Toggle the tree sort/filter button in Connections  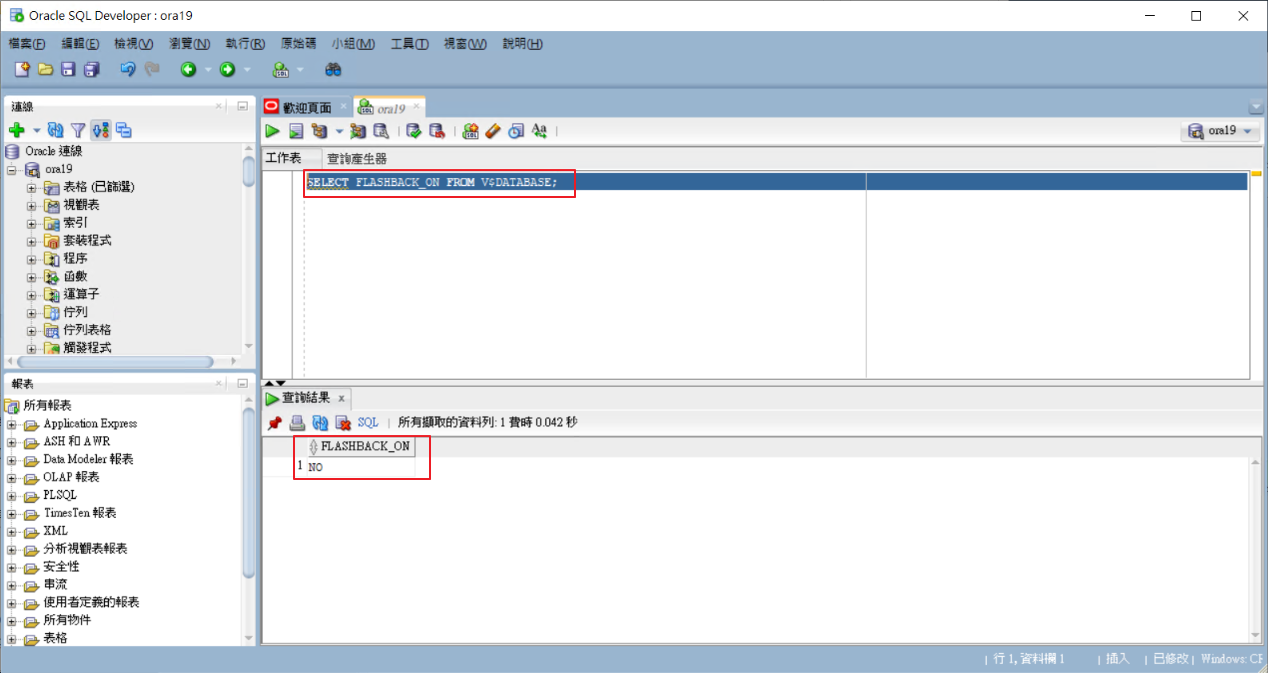point(101,130)
